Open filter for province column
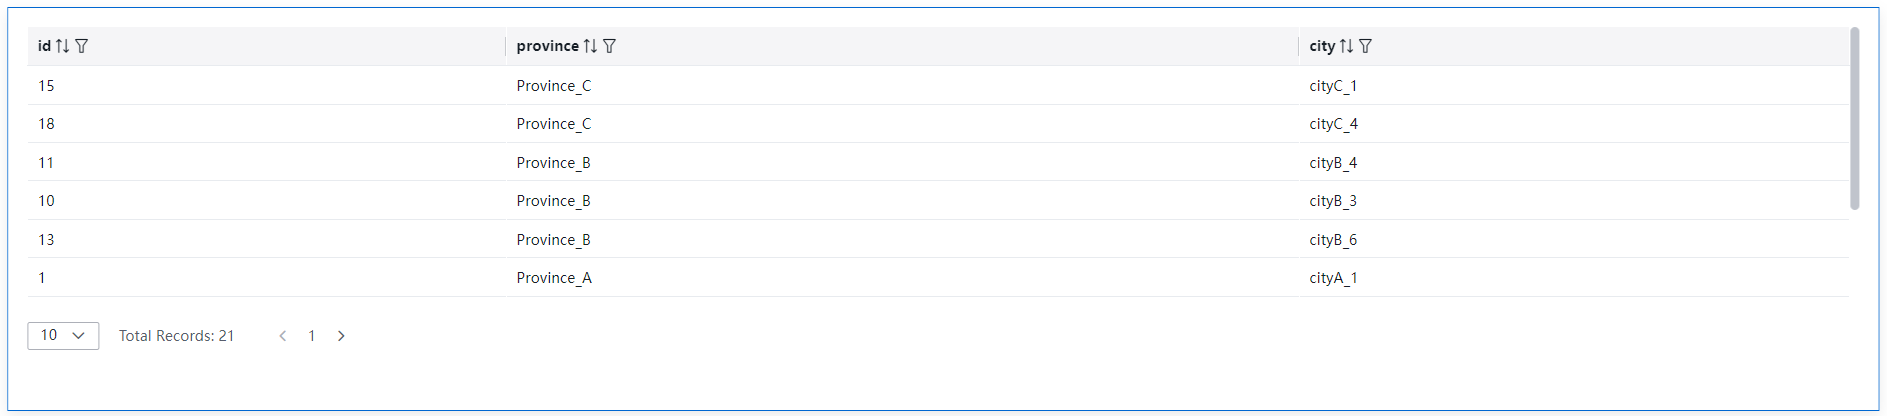1887x416 pixels. 610,46
